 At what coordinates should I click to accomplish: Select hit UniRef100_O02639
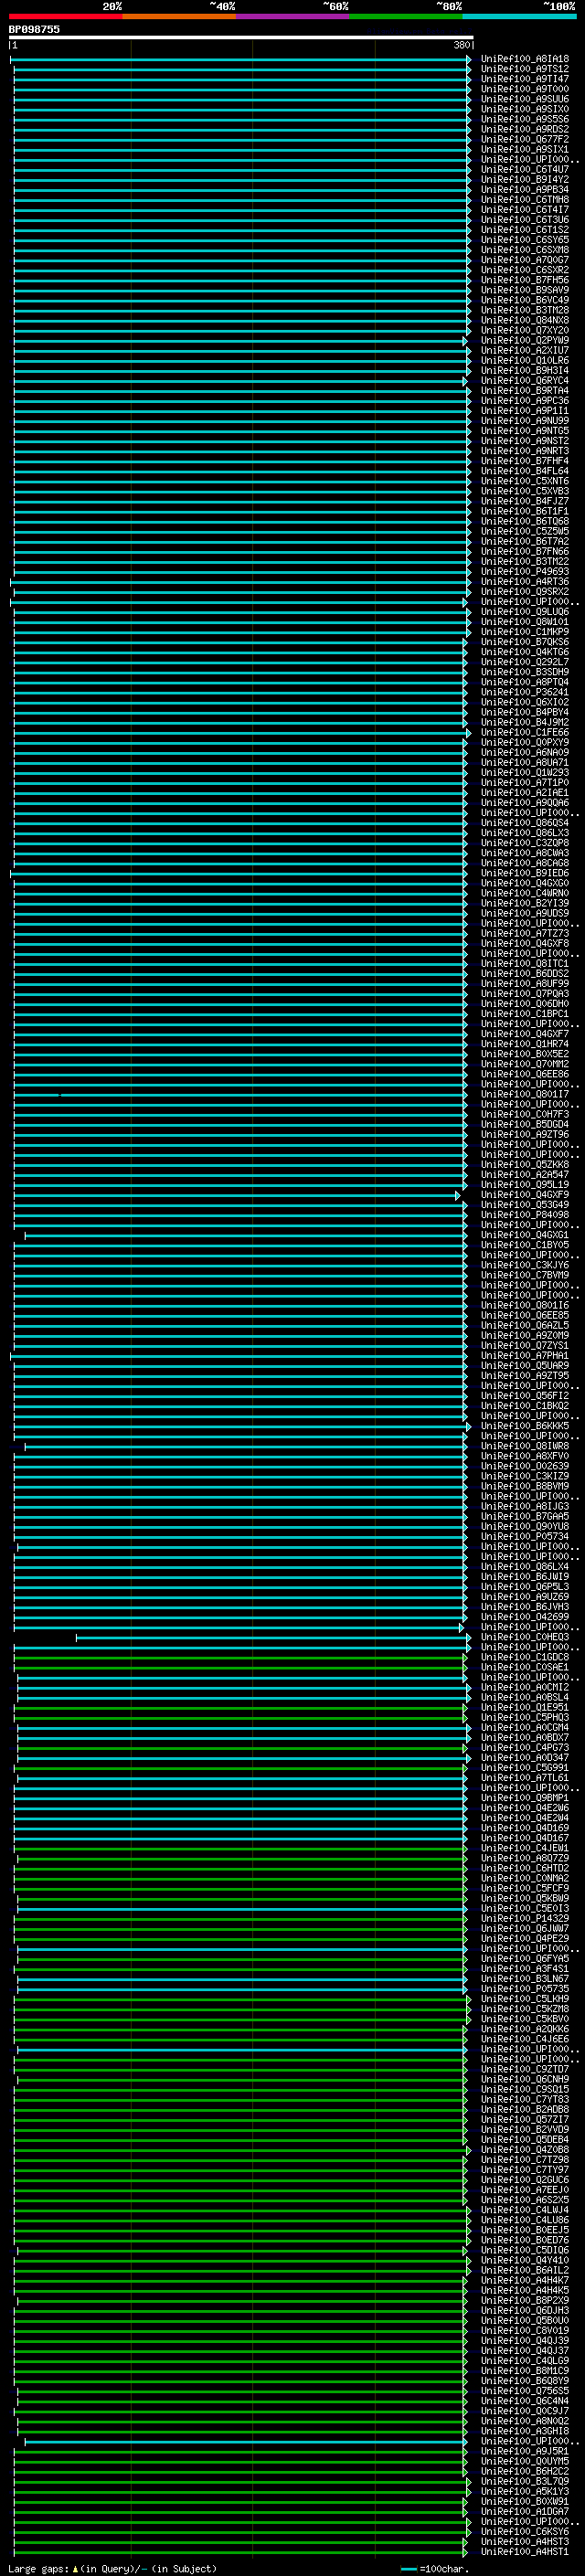coord(524,1465)
